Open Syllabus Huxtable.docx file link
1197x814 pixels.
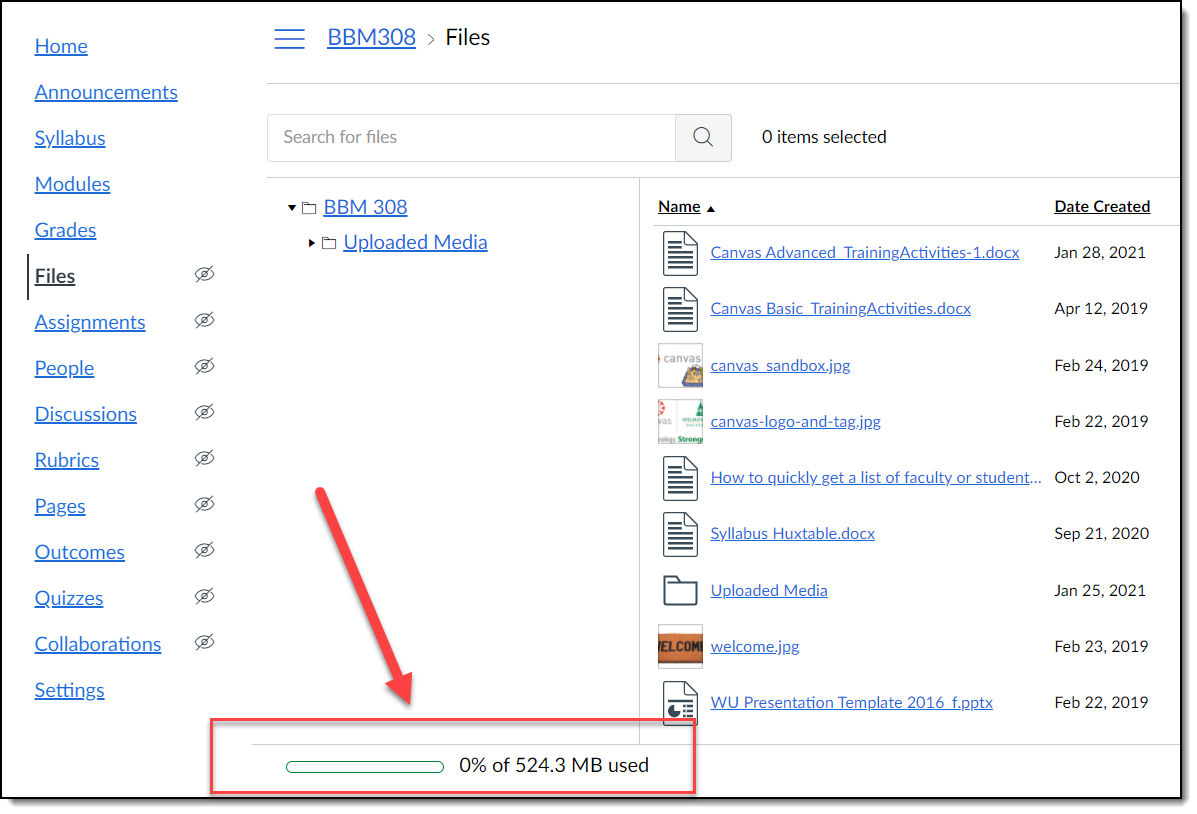click(x=792, y=534)
